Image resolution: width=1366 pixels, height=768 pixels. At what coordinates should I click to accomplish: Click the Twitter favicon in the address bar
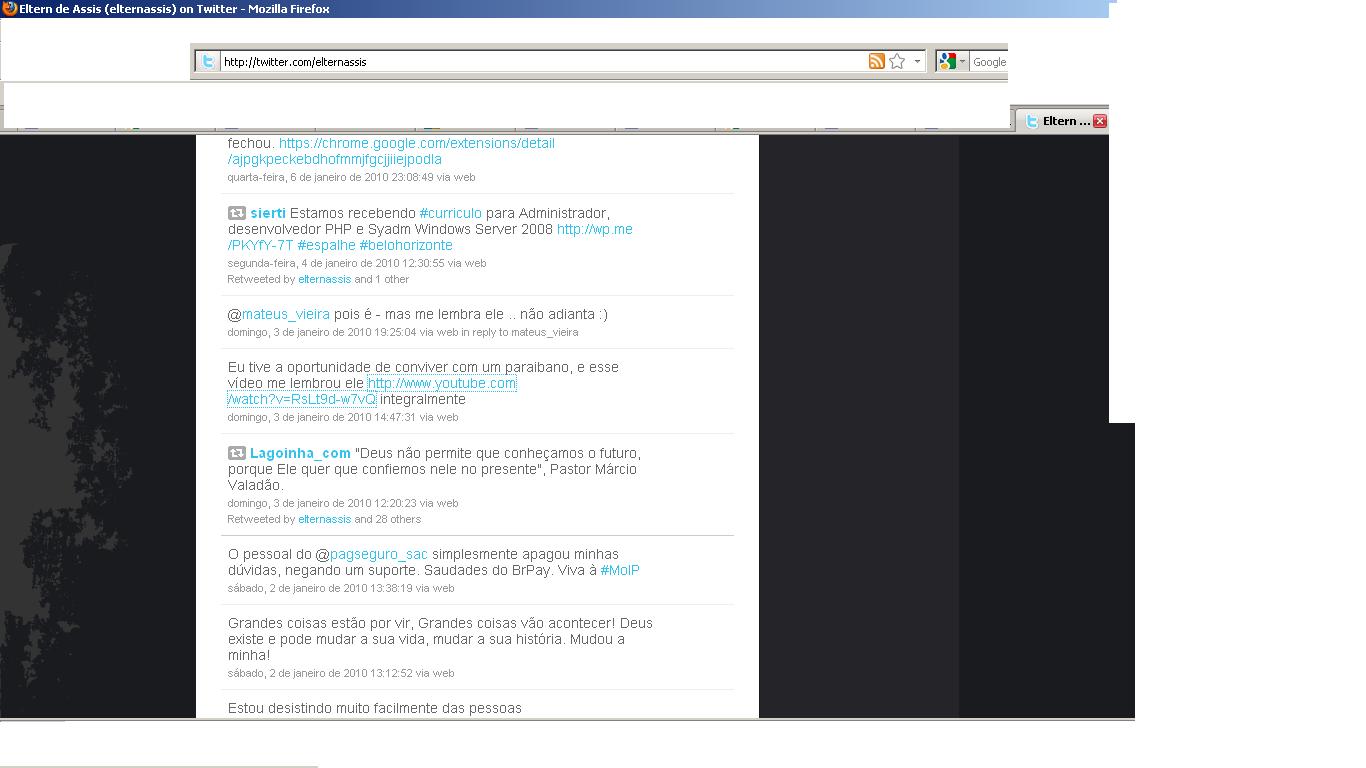[x=207, y=61]
